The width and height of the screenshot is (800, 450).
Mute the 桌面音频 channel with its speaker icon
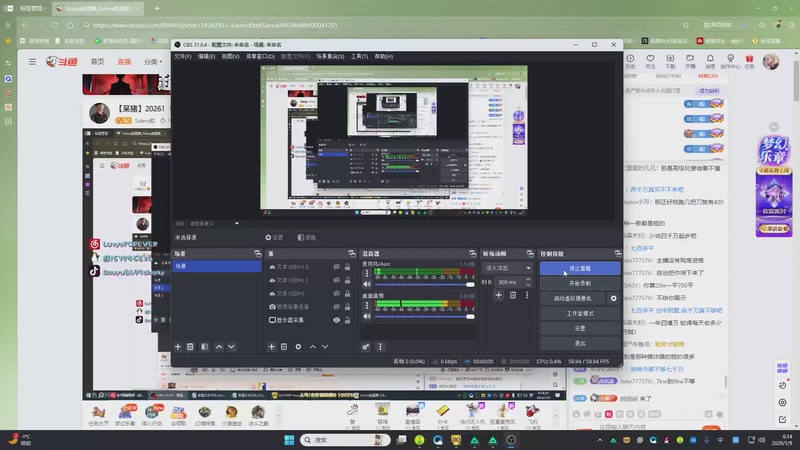(x=367, y=316)
